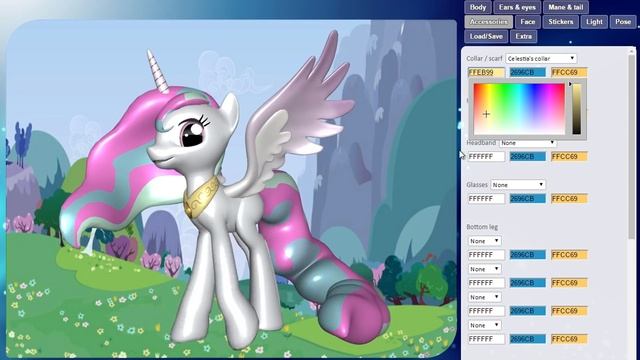Click the Glasses row FFCC69 color field

coord(569,199)
